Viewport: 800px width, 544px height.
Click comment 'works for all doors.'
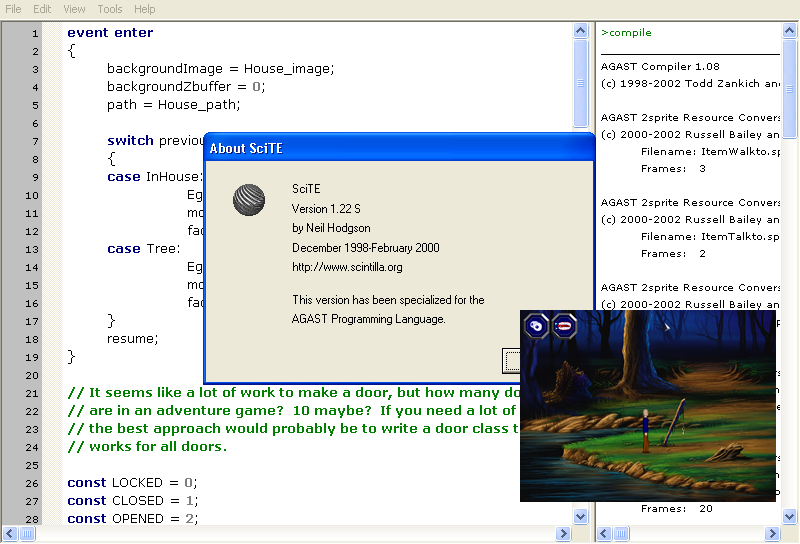[x=158, y=447]
